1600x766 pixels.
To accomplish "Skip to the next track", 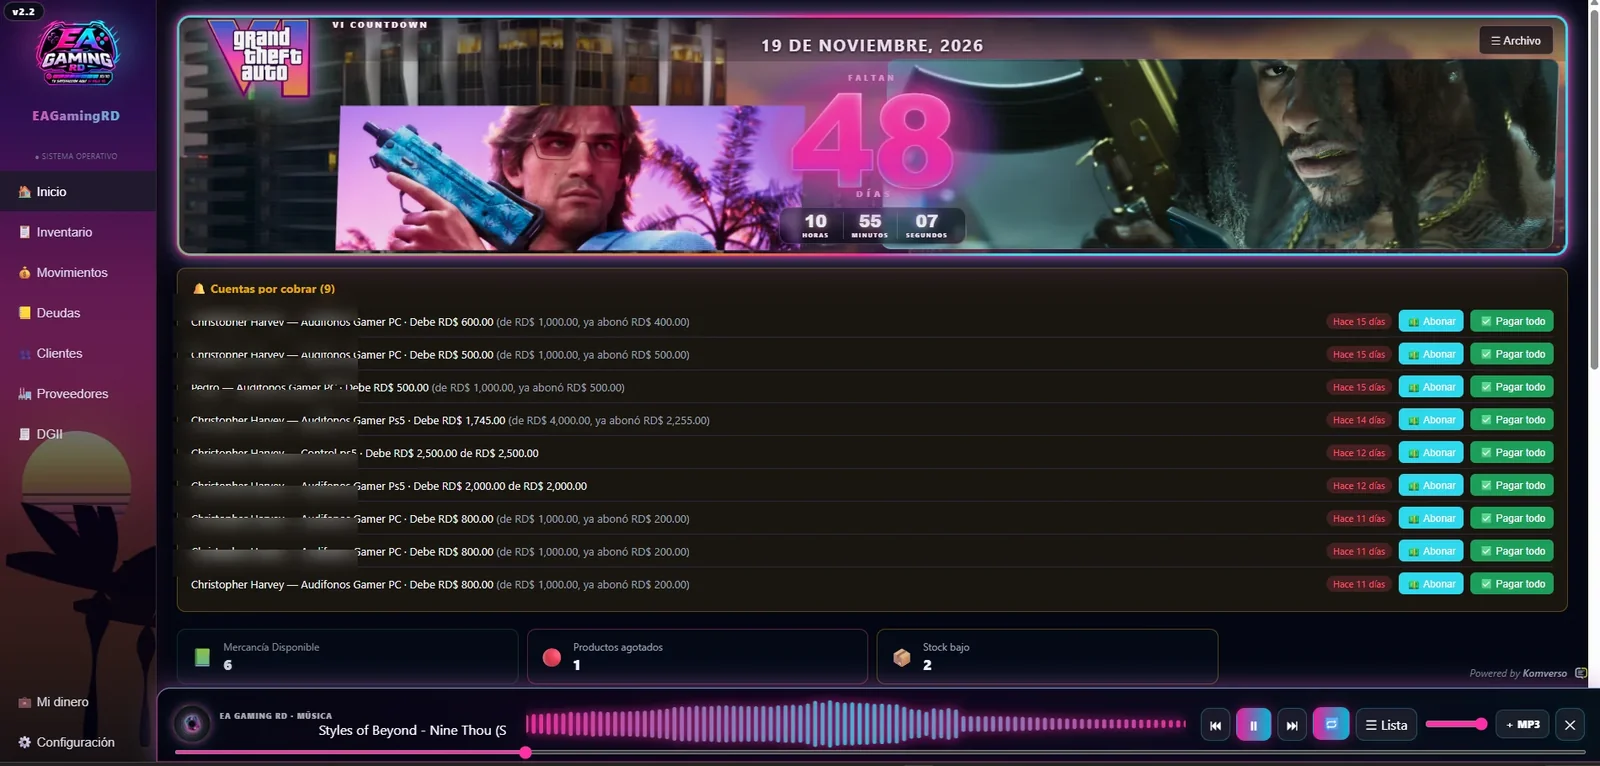I will 1292,725.
